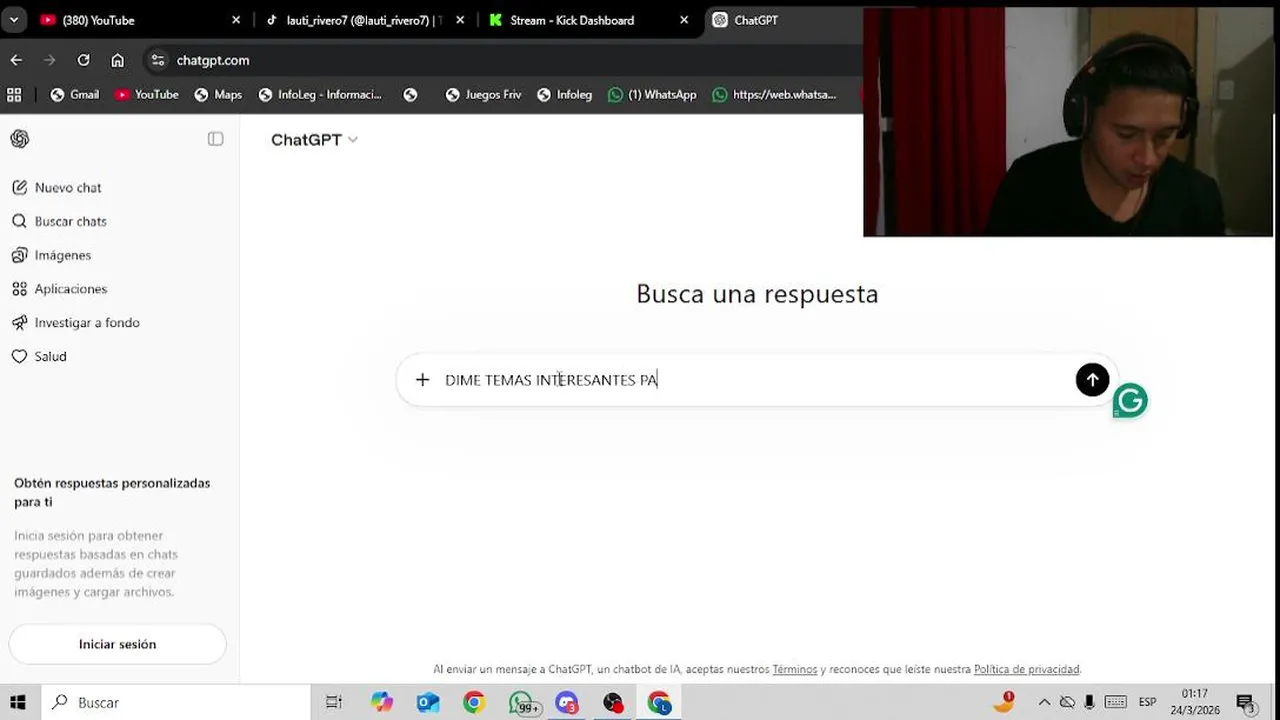Click the Grammarly icon near prompt box

tap(1130, 401)
